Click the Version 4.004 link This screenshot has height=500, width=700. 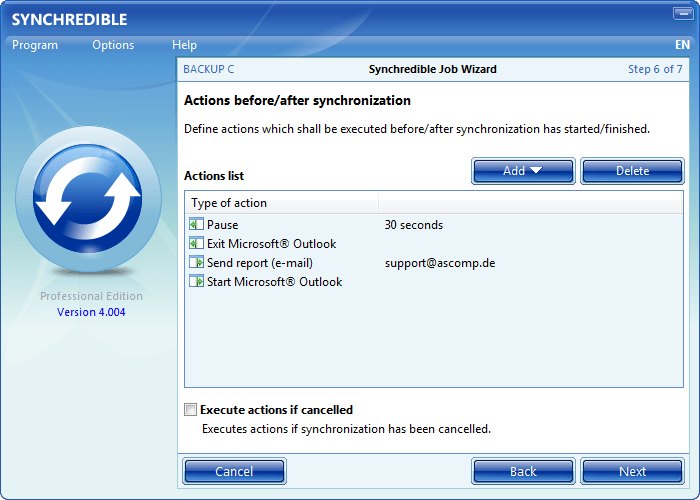pyautogui.click(x=91, y=312)
